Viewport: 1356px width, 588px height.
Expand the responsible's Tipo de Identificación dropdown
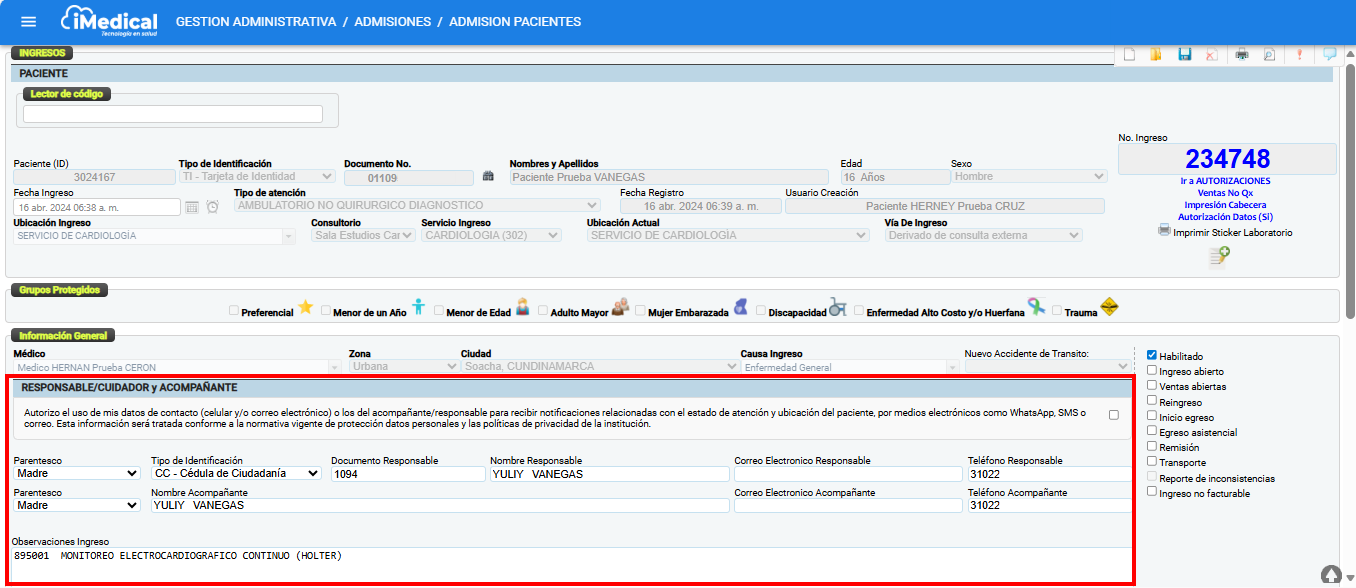(x=235, y=473)
